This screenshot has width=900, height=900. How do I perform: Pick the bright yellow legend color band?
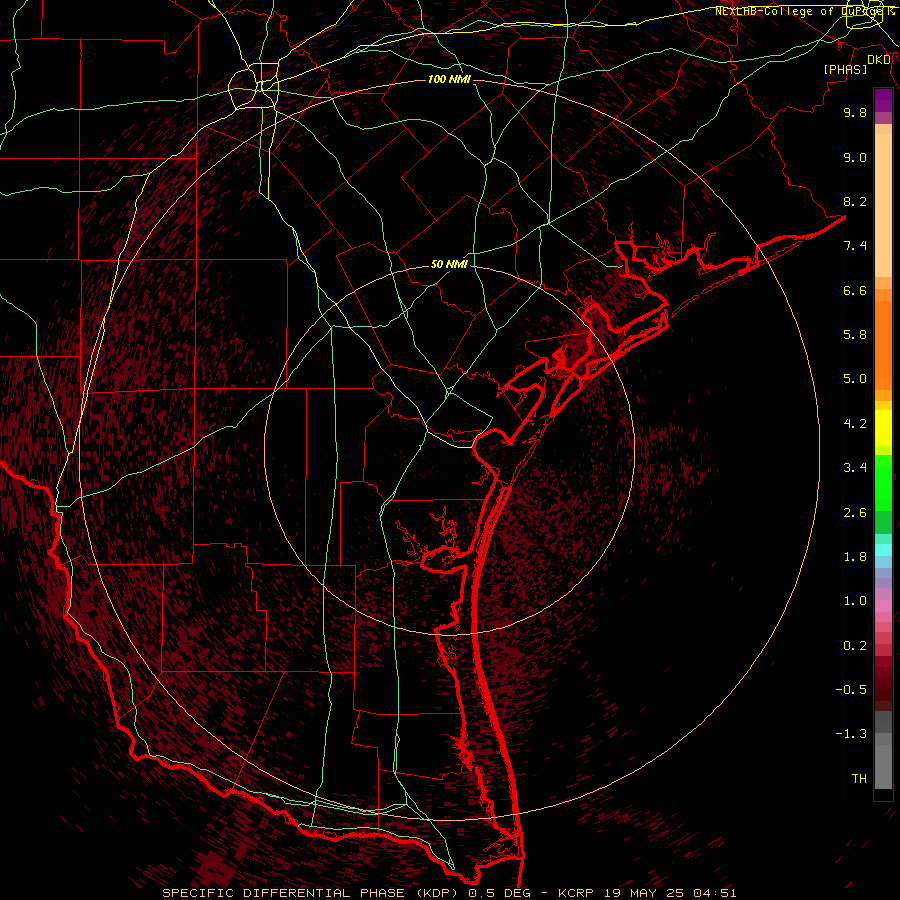(x=883, y=428)
